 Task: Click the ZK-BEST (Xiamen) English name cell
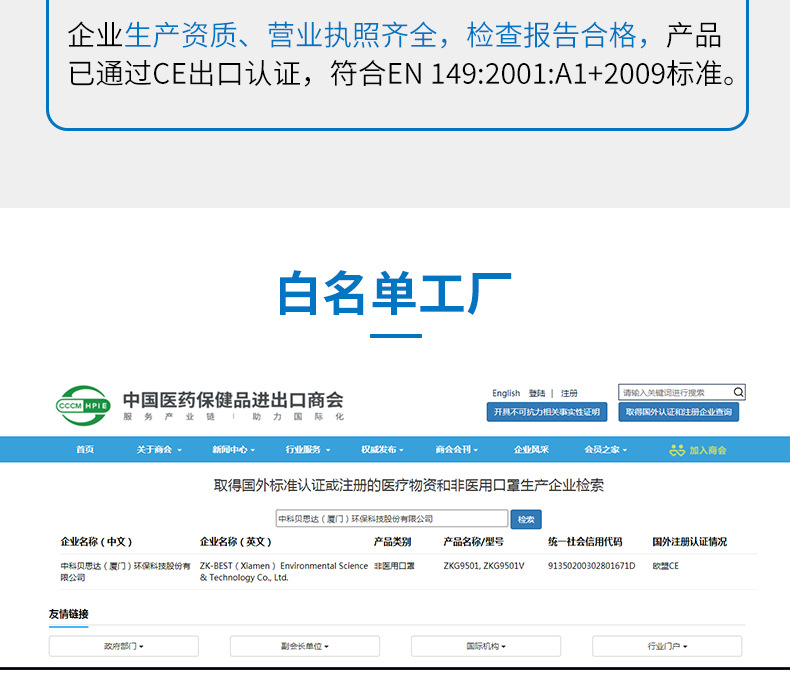click(284, 572)
